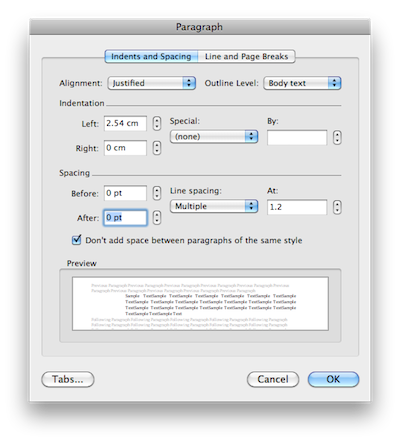Open the Alignment dropdown set to Justified
Image resolution: width=400 pixels, height=442 pixels.
(152, 83)
